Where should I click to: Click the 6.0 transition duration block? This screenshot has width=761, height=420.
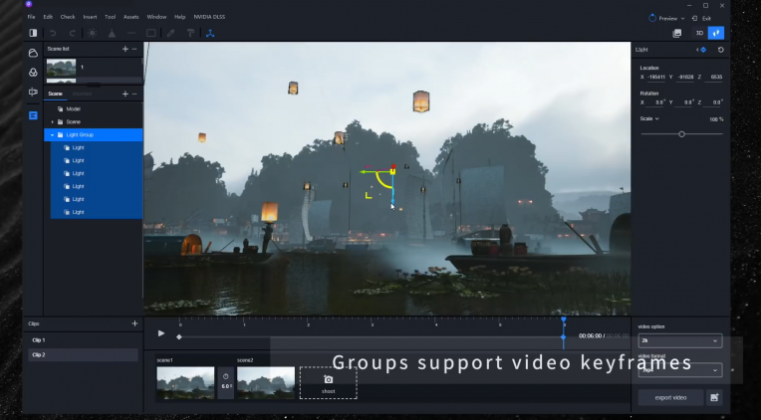(x=226, y=383)
